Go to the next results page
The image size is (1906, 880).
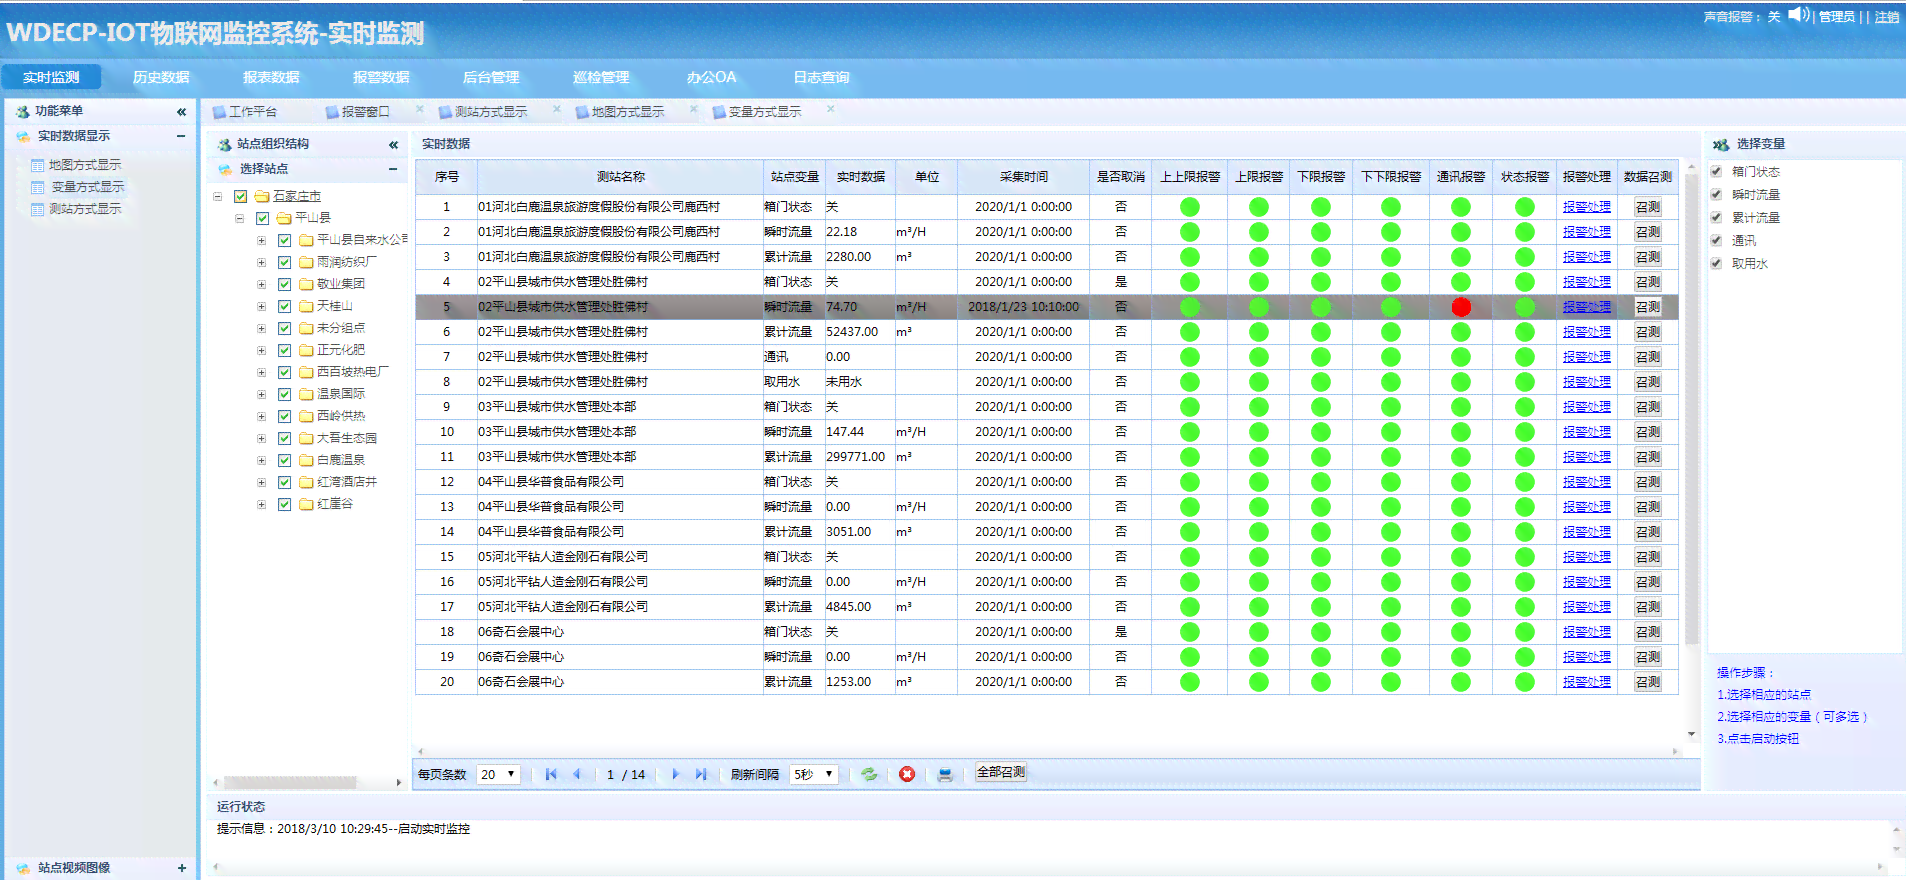point(675,774)
